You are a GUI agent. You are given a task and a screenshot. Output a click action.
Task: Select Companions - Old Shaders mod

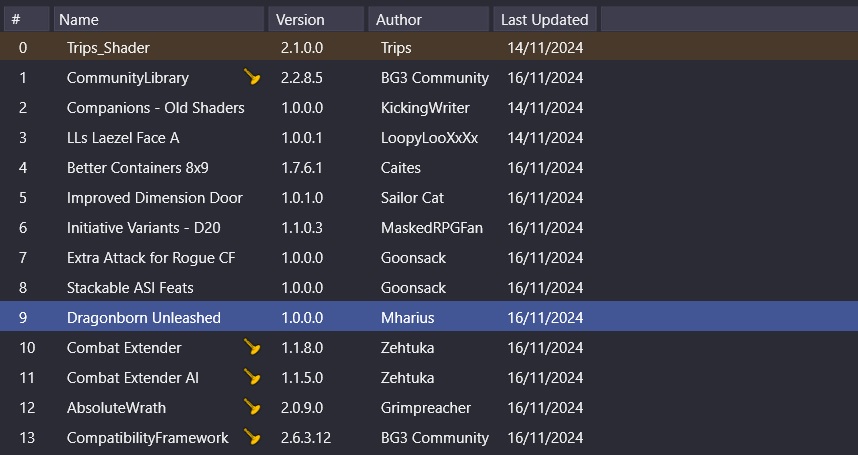pos(155,107)
